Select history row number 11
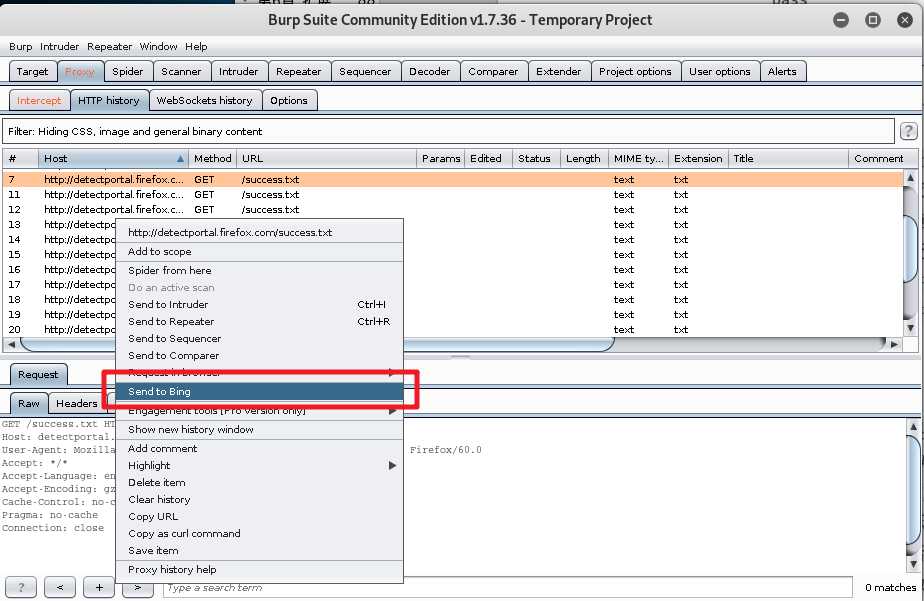924x601 pixels. click(x=453, y=194)
